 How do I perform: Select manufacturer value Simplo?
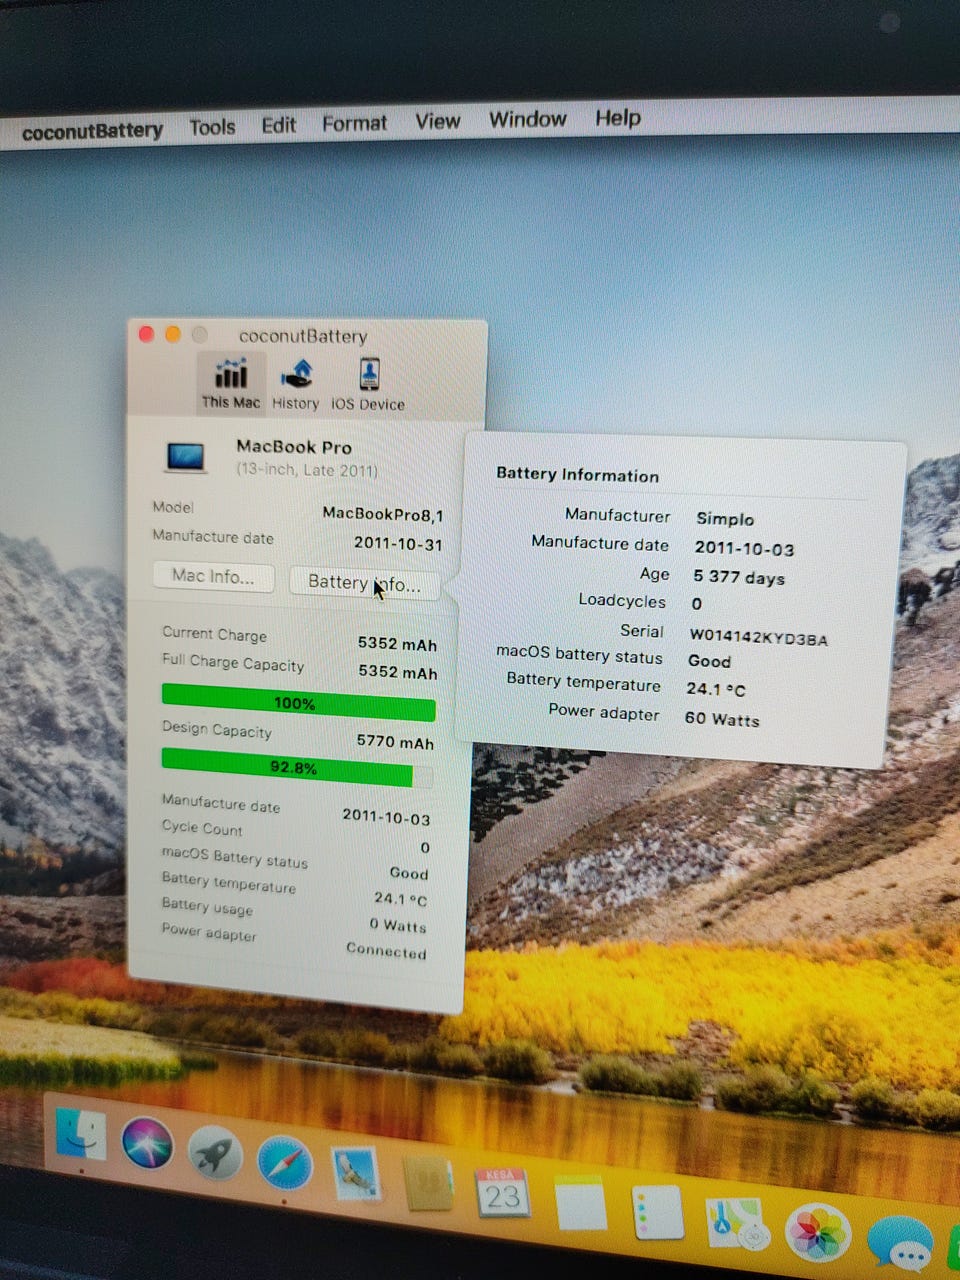coord(725,519)
